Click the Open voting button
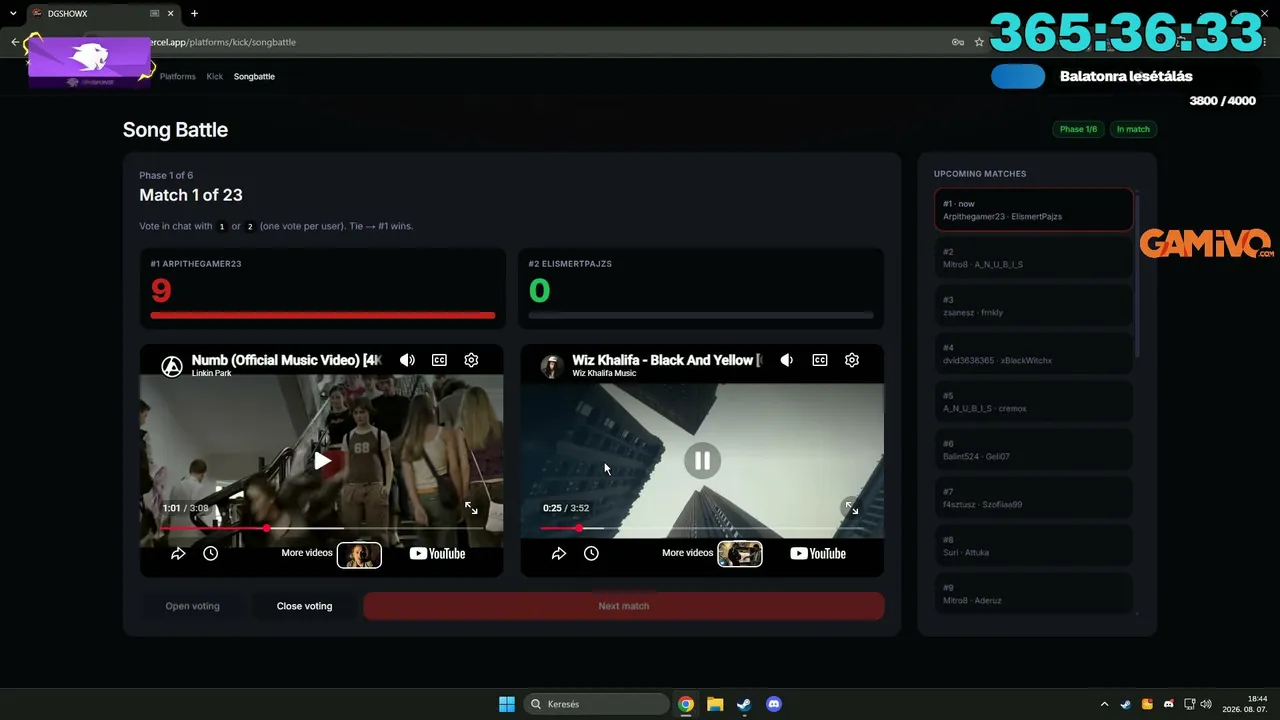This screenshot has width=1280, height=720. click(192, 606)
